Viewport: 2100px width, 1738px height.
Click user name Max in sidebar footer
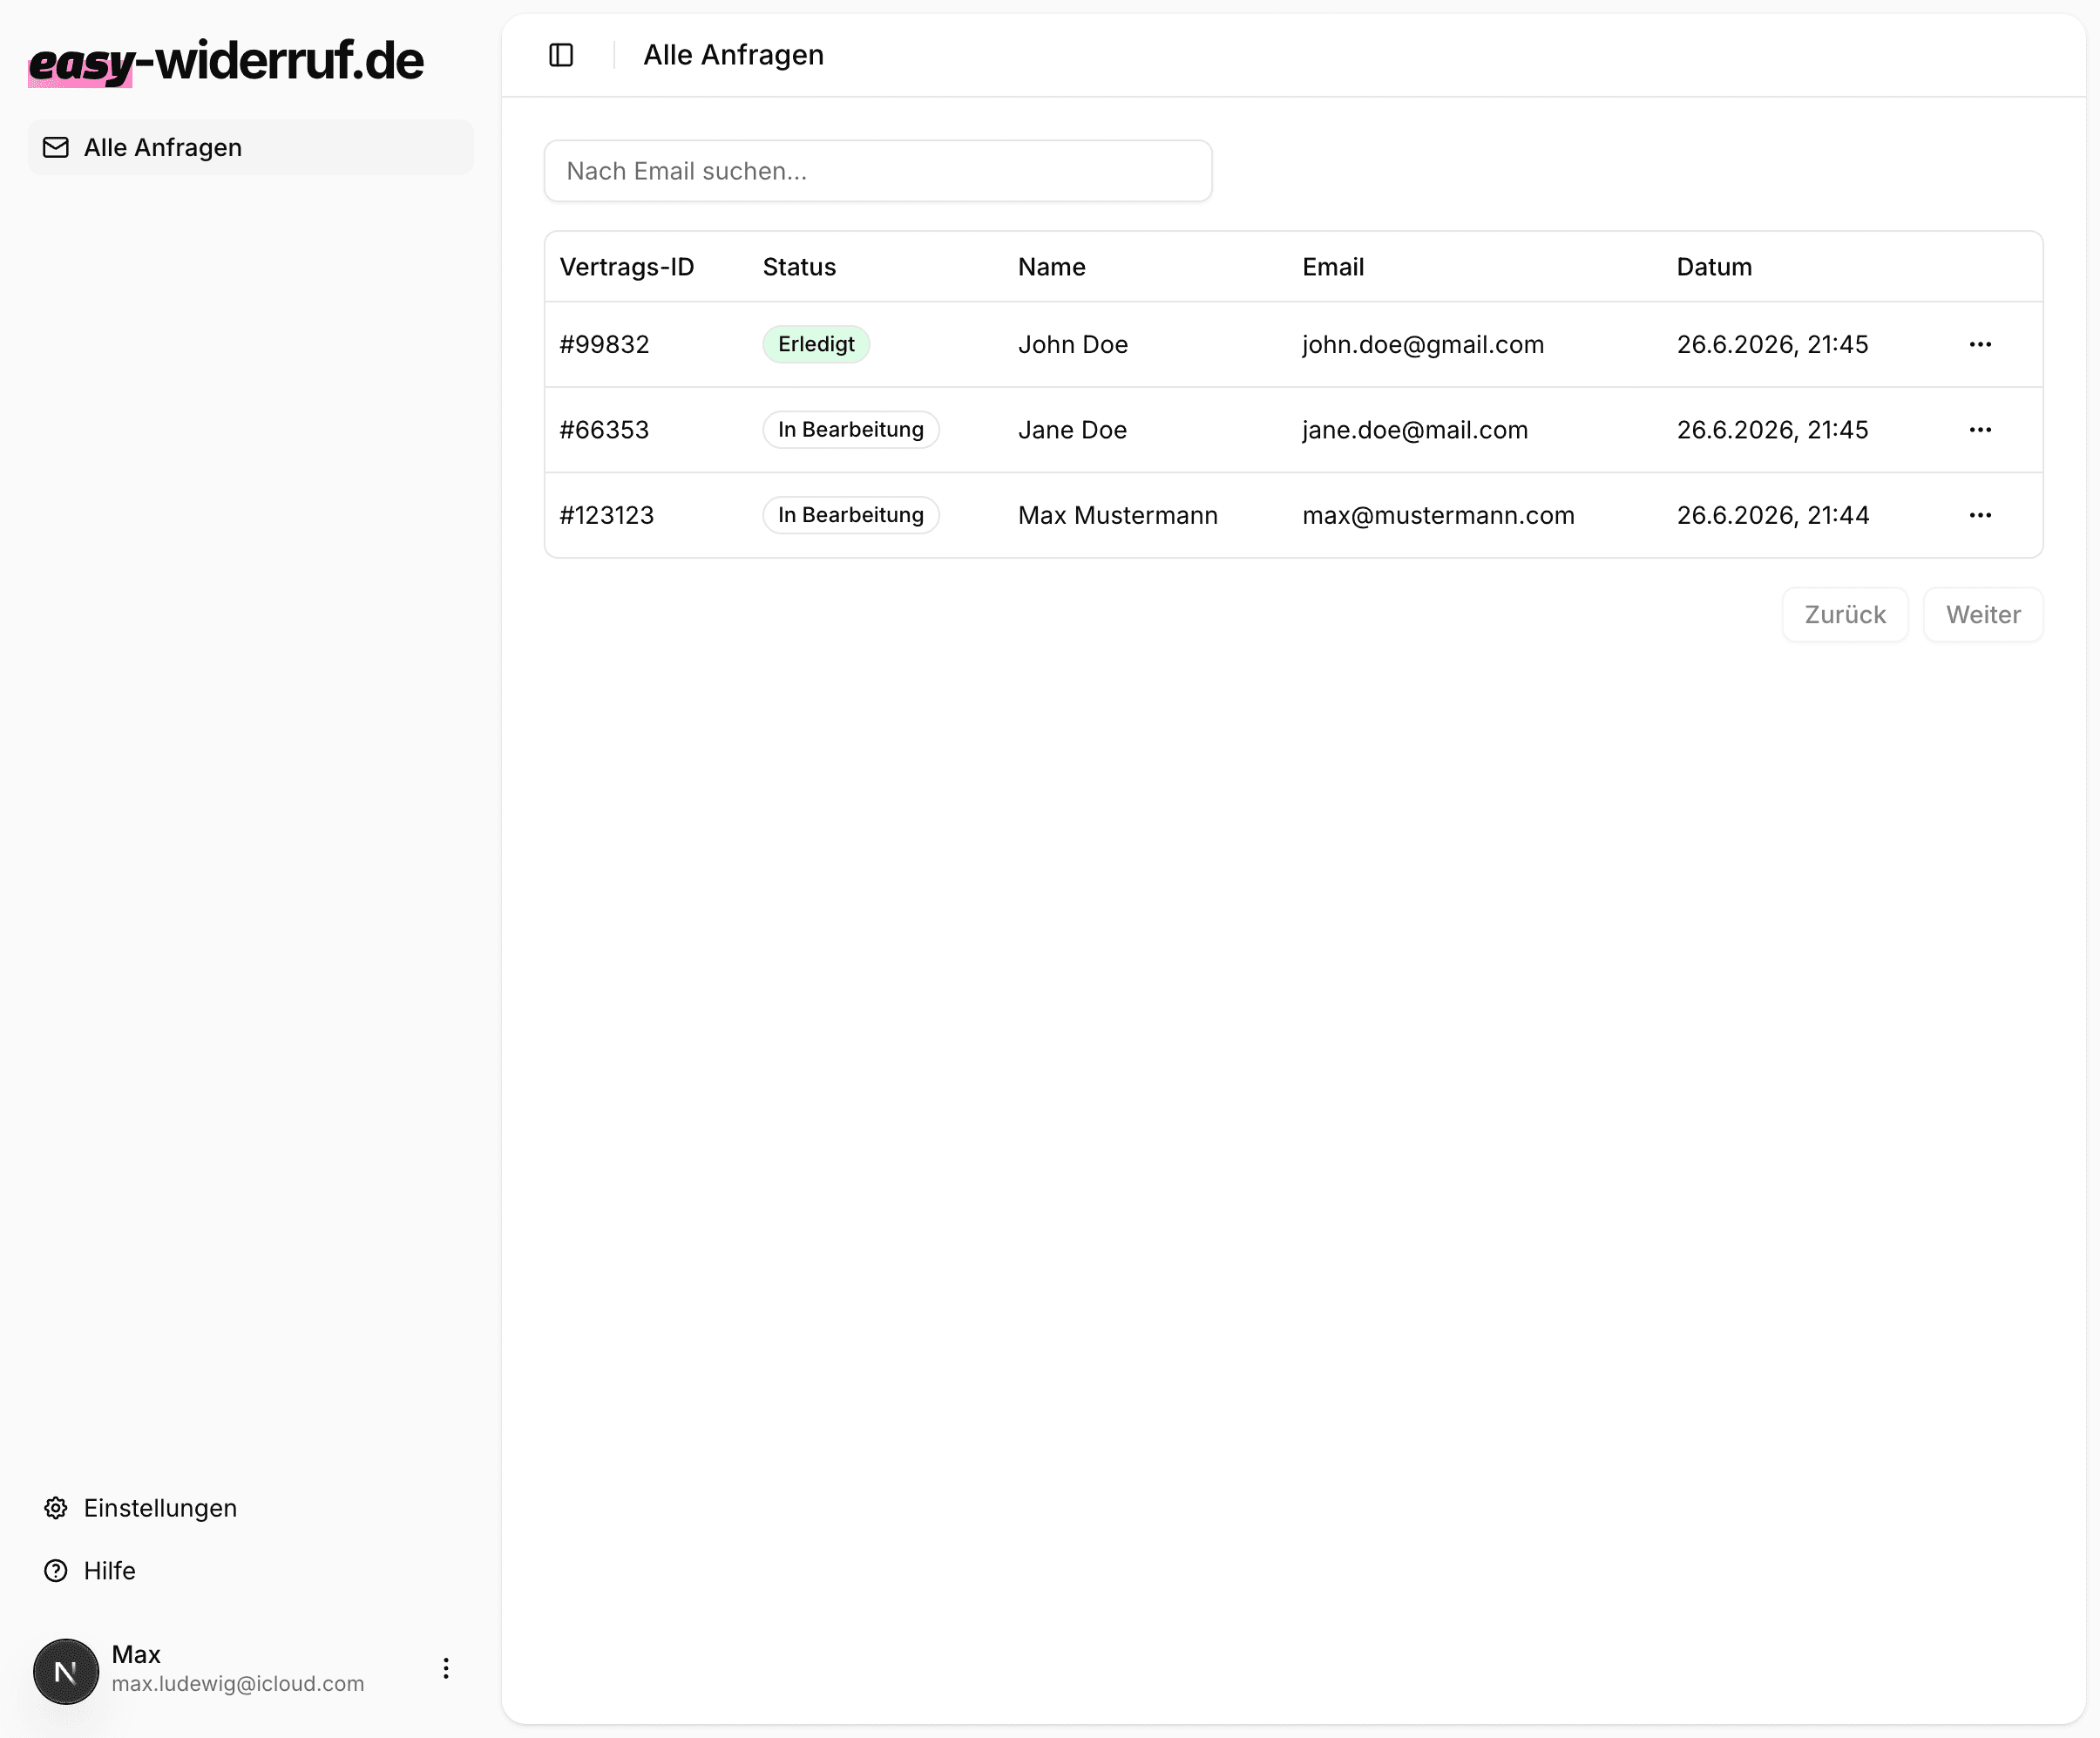tap(136, 1654)
